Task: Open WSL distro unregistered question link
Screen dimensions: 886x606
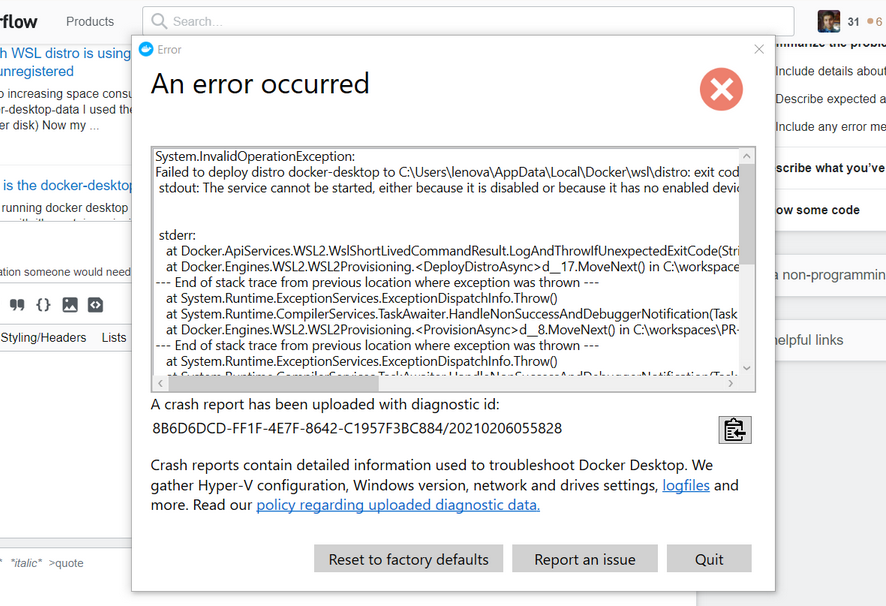Action: coord(66,62)
